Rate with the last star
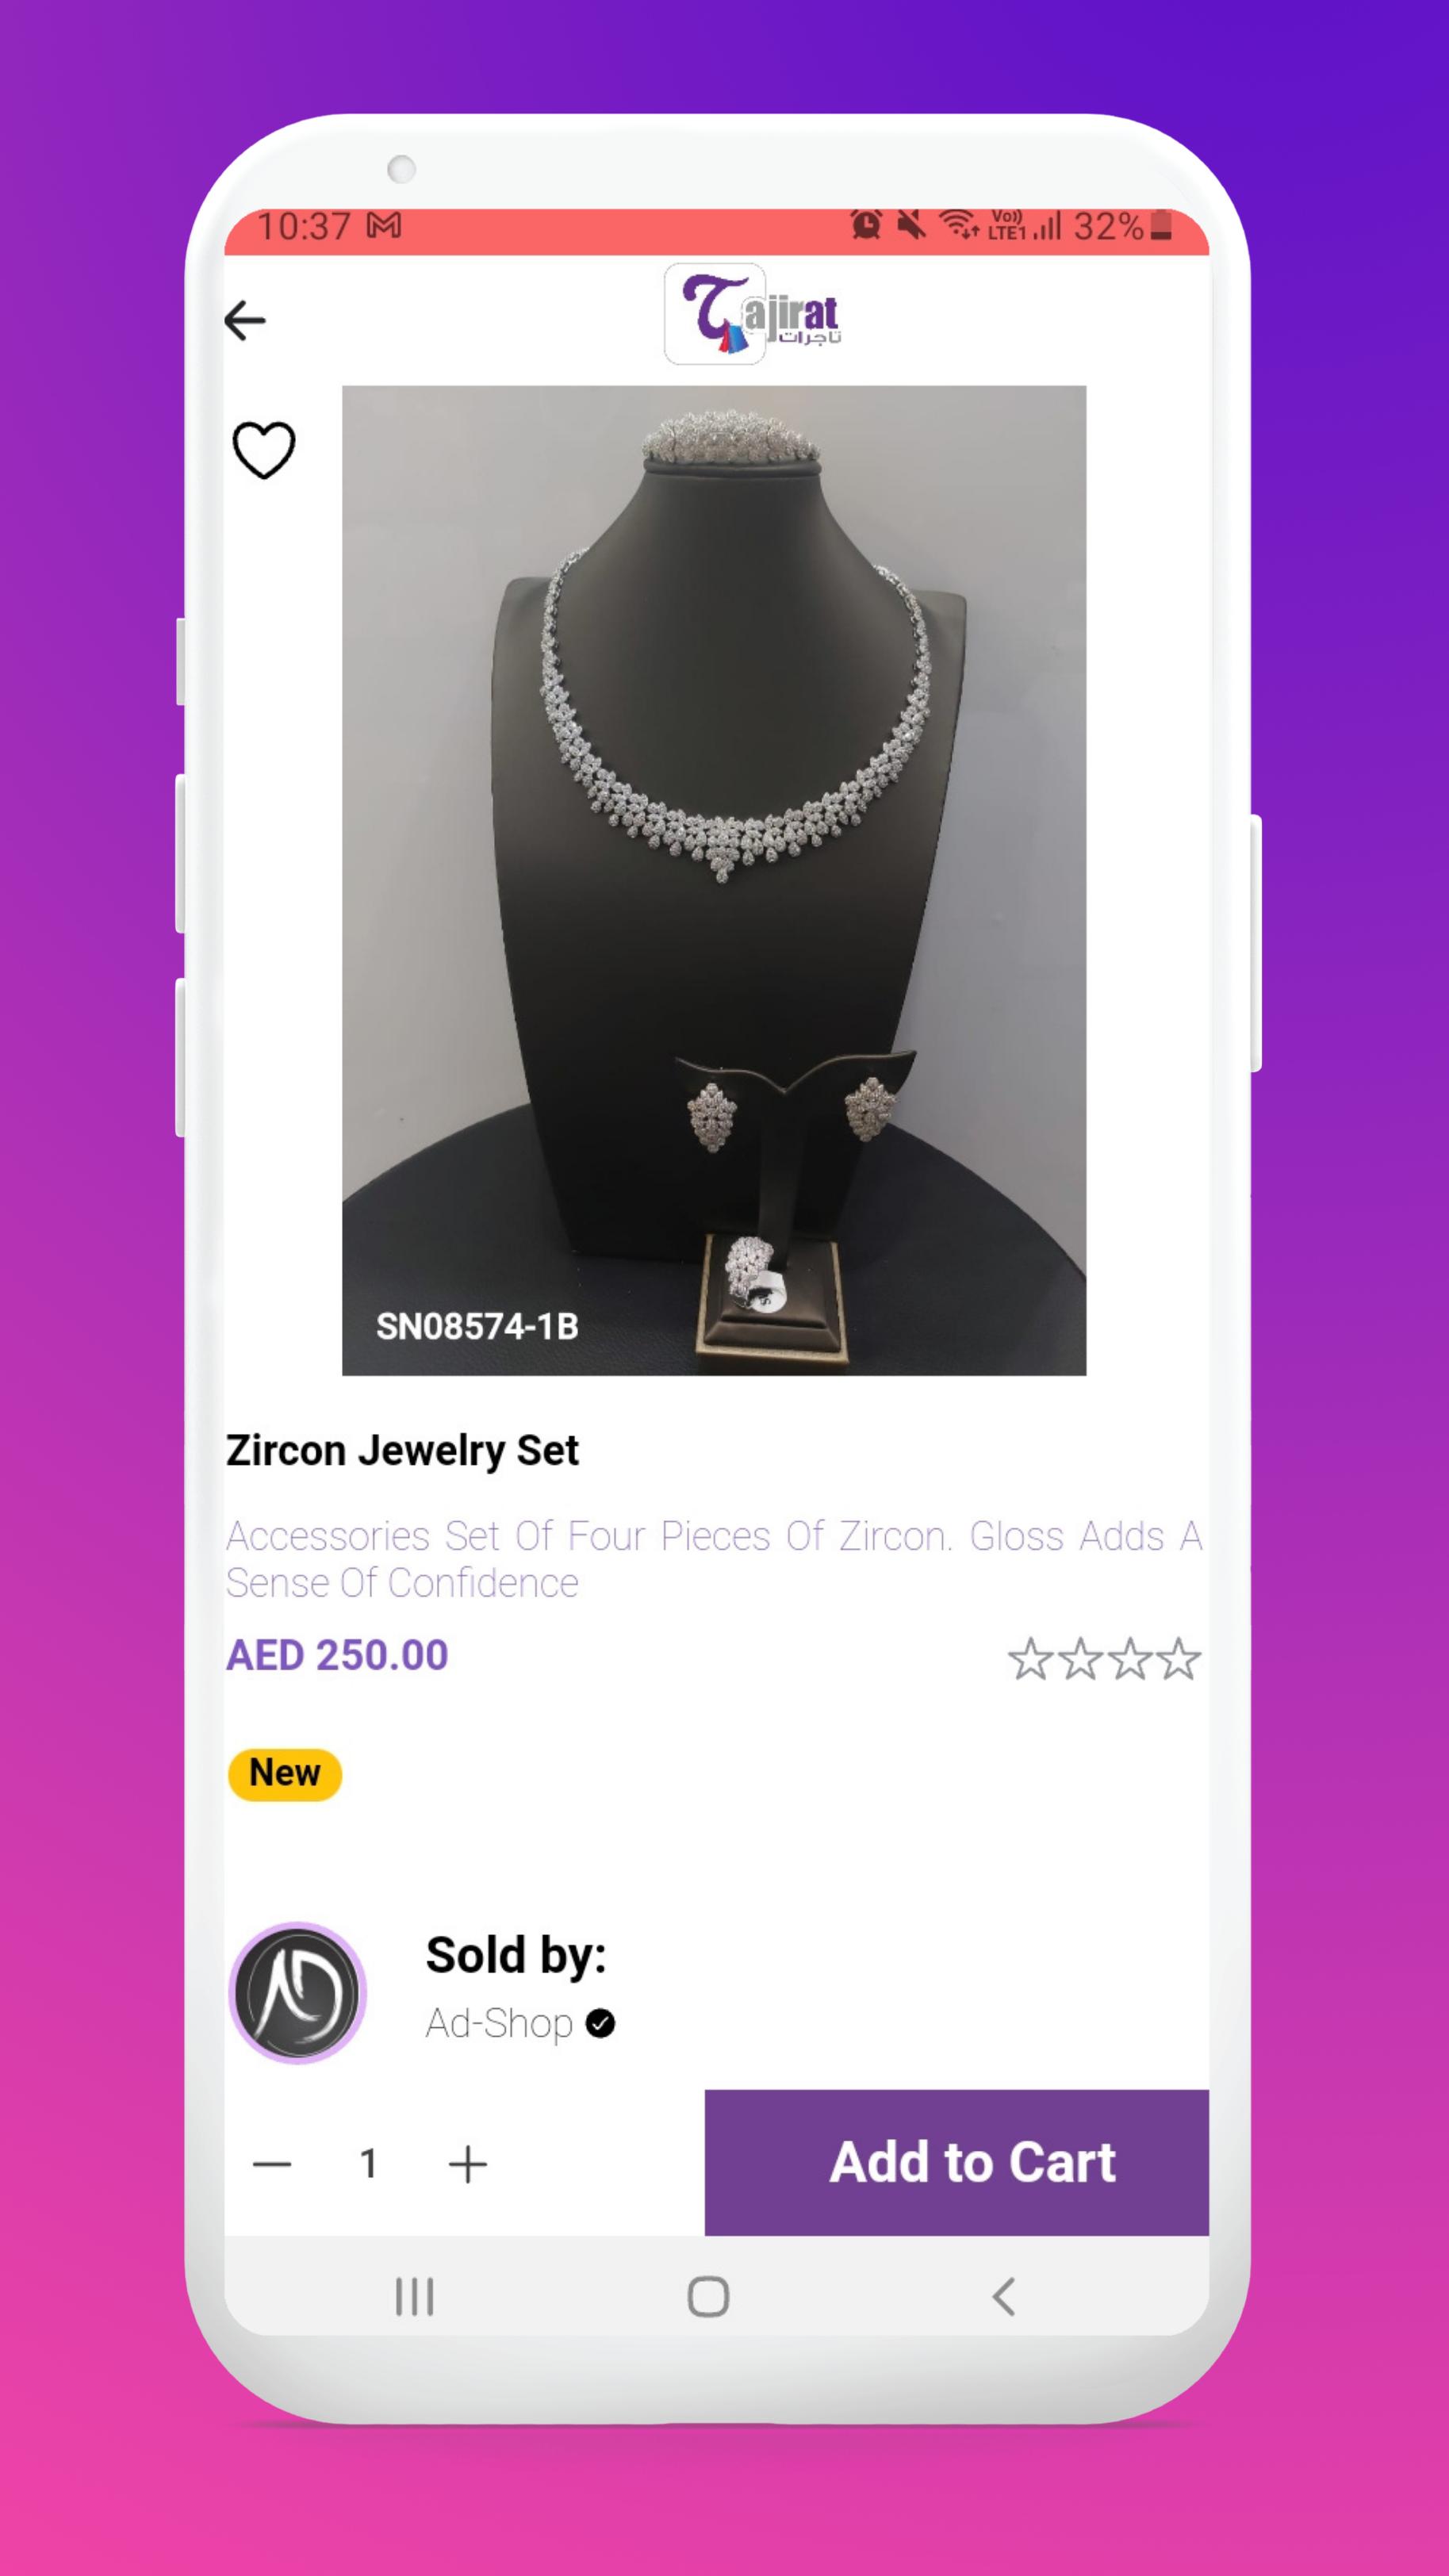Image resolution: width=1449 pixels, height=2576 pixels. pyautogui.click(x=1179, y=1659)
